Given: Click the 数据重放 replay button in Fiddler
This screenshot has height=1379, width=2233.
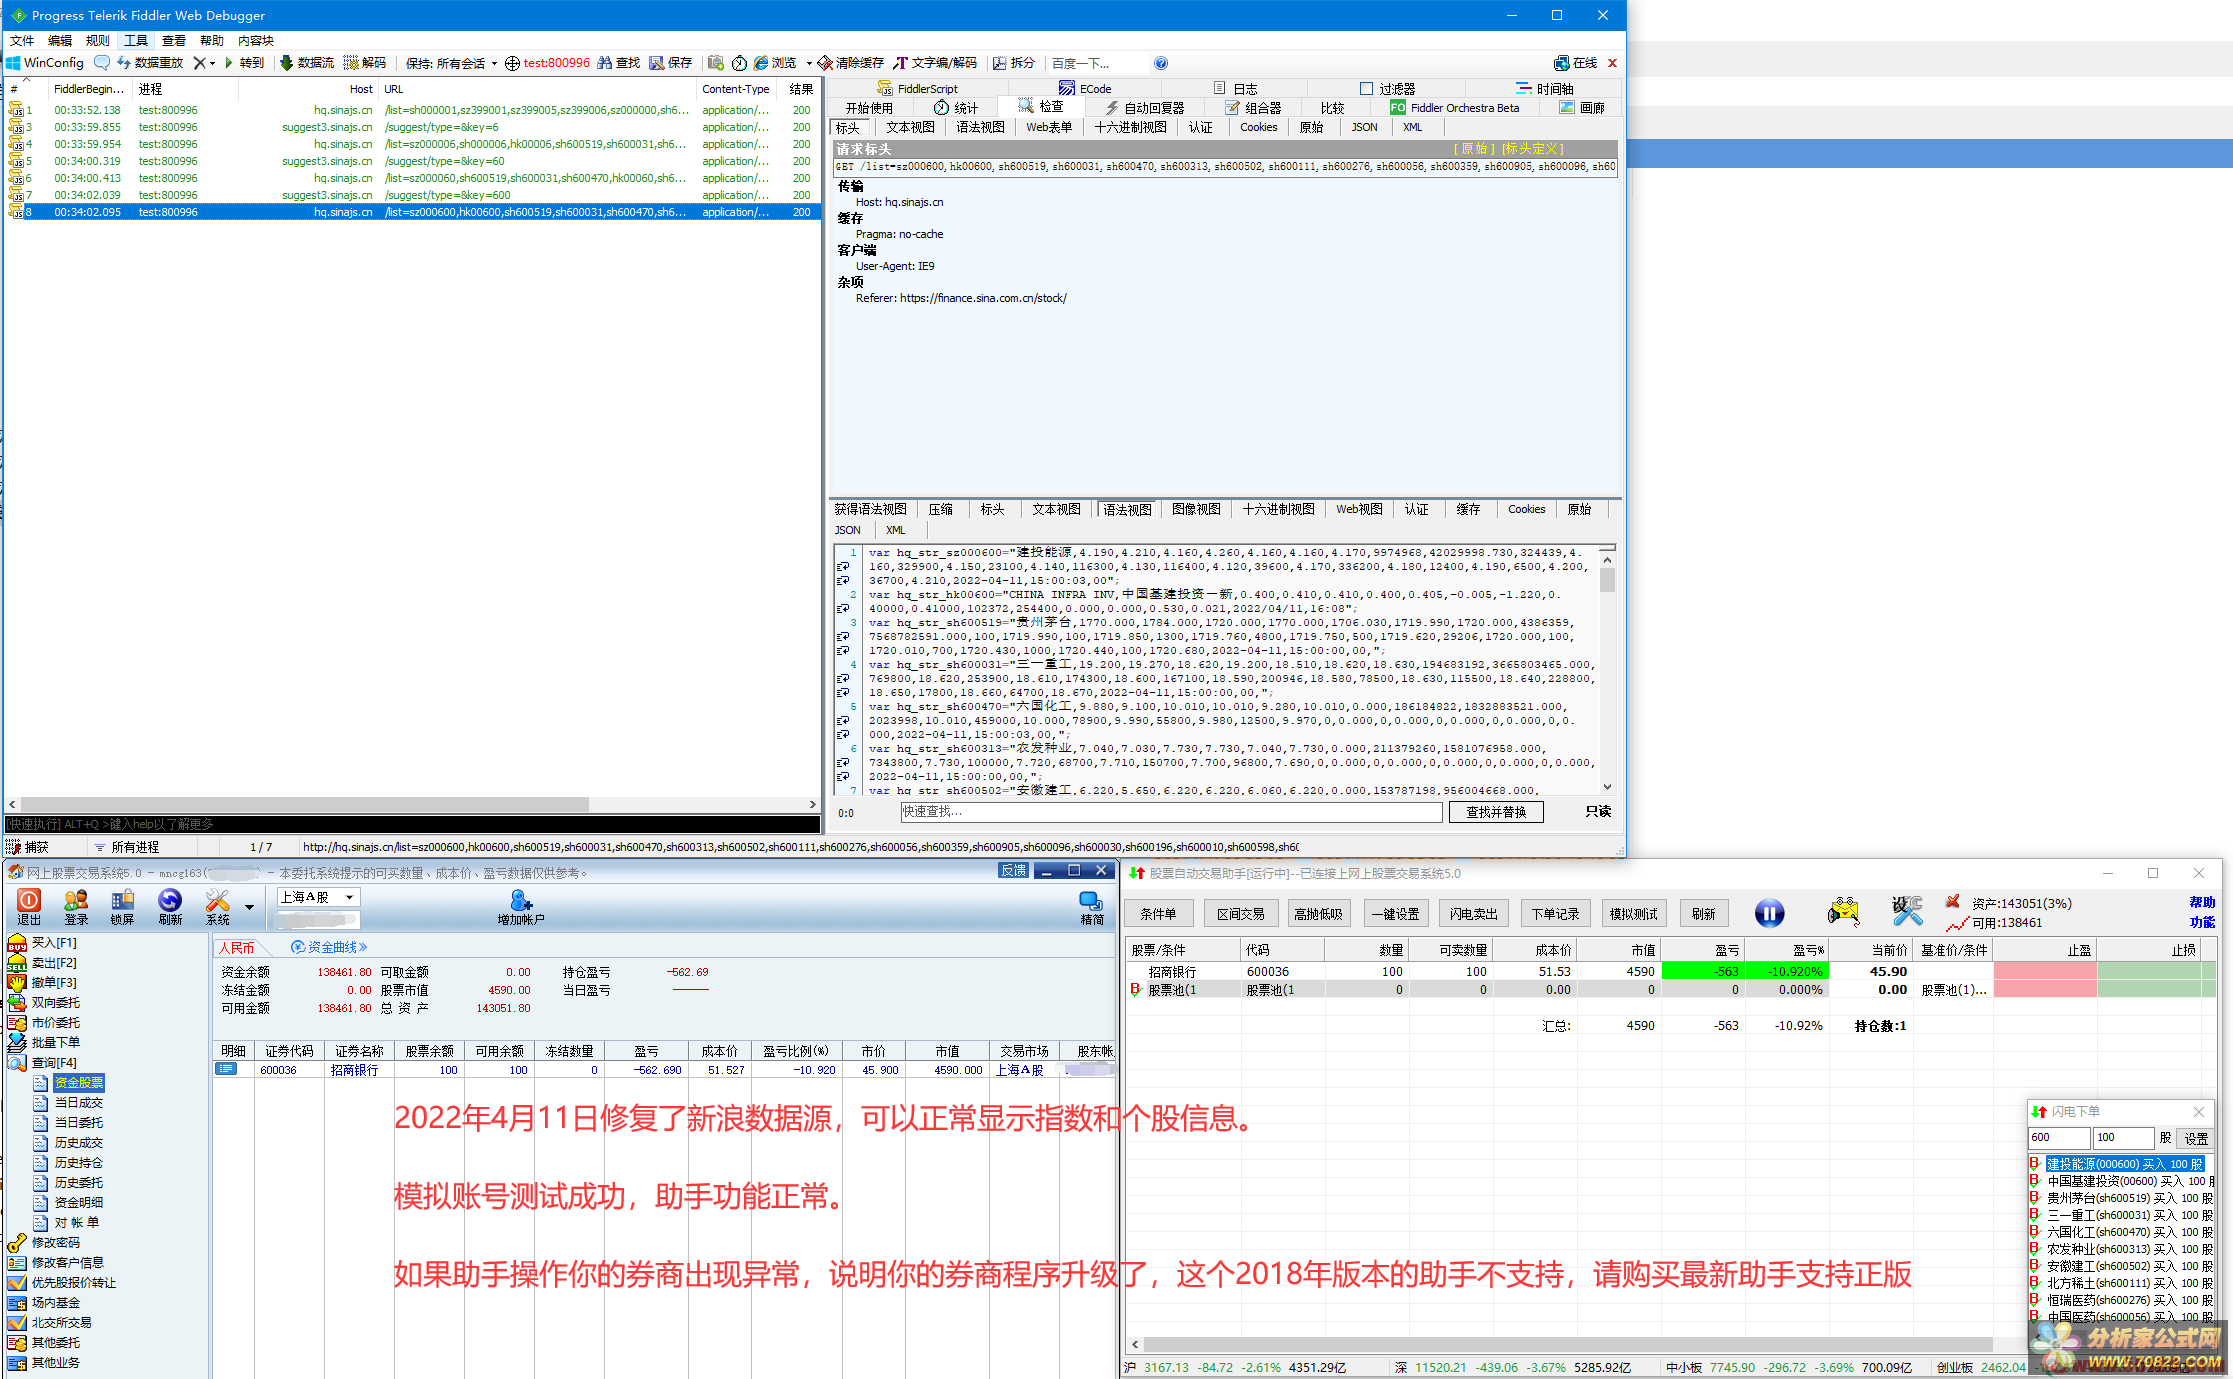Looking at the screenshot, I should 150,63.
